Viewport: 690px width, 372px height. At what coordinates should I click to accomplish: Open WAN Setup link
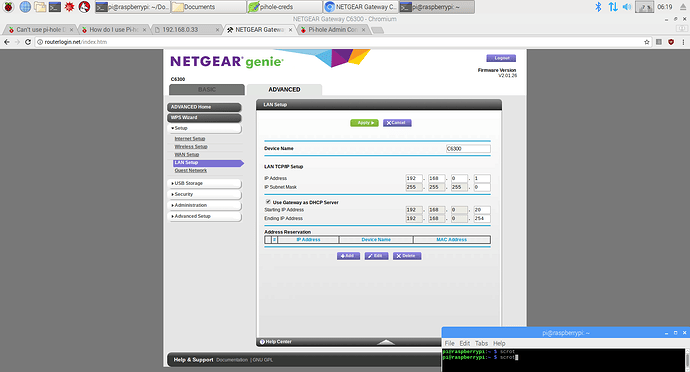click(187, 155)
